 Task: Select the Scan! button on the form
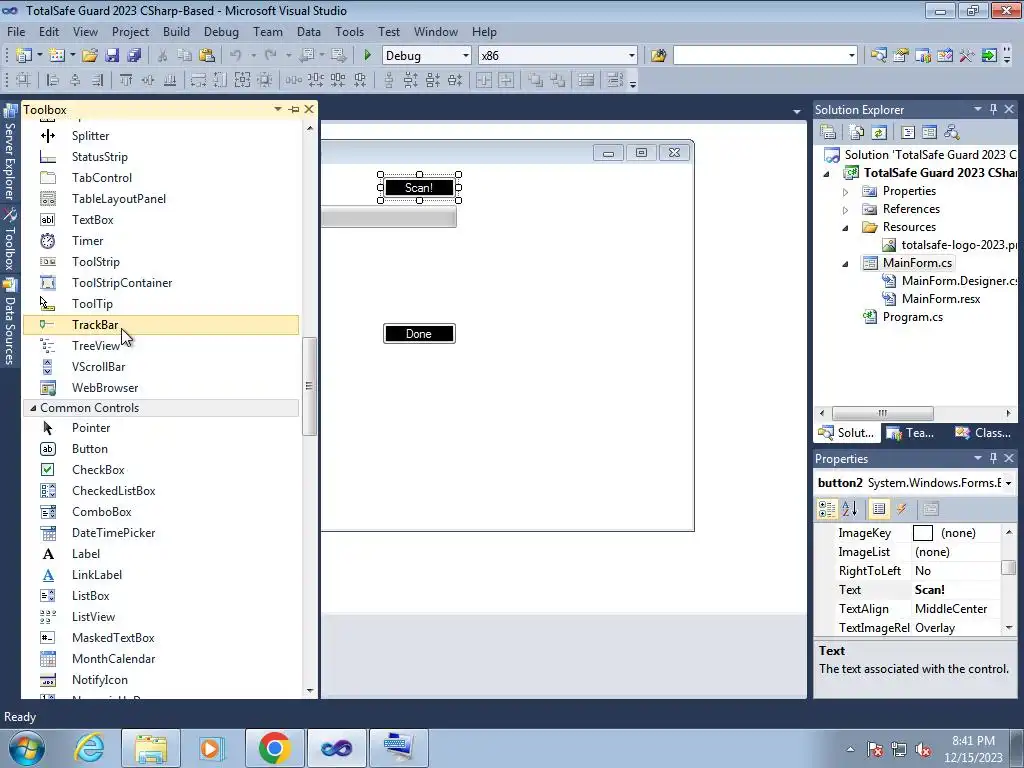point(419,187)
